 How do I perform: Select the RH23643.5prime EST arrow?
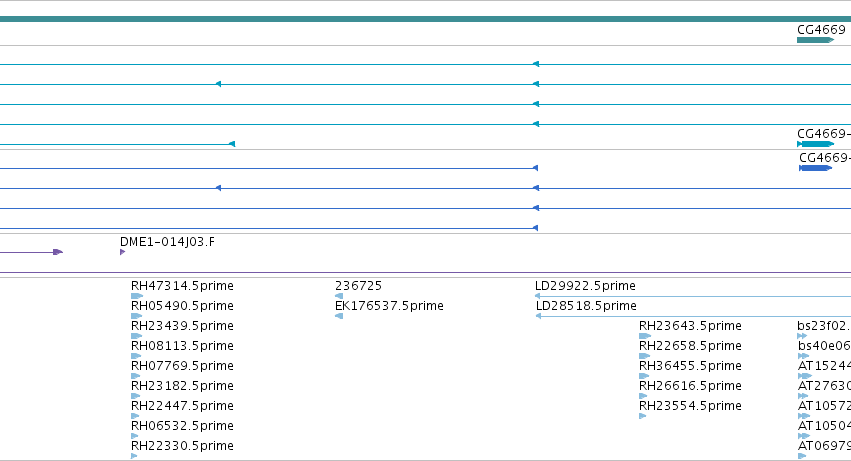coord(645,336)
